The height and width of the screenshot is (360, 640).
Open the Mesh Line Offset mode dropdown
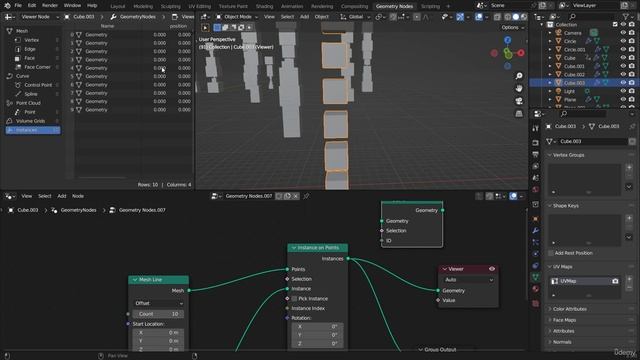click(159, 303)
